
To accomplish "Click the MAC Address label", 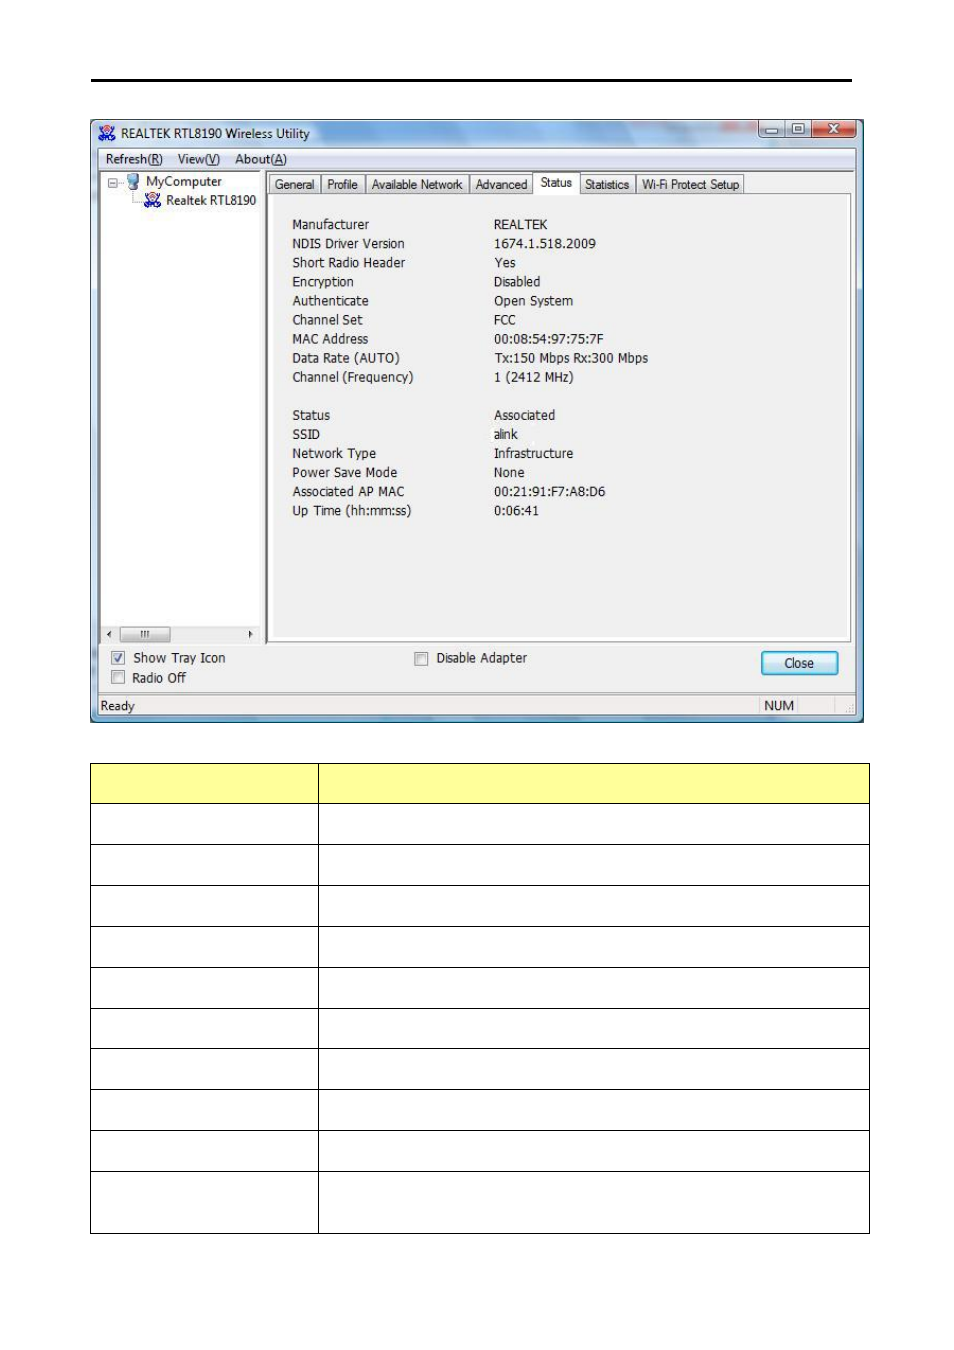I will tap(330, 339).
